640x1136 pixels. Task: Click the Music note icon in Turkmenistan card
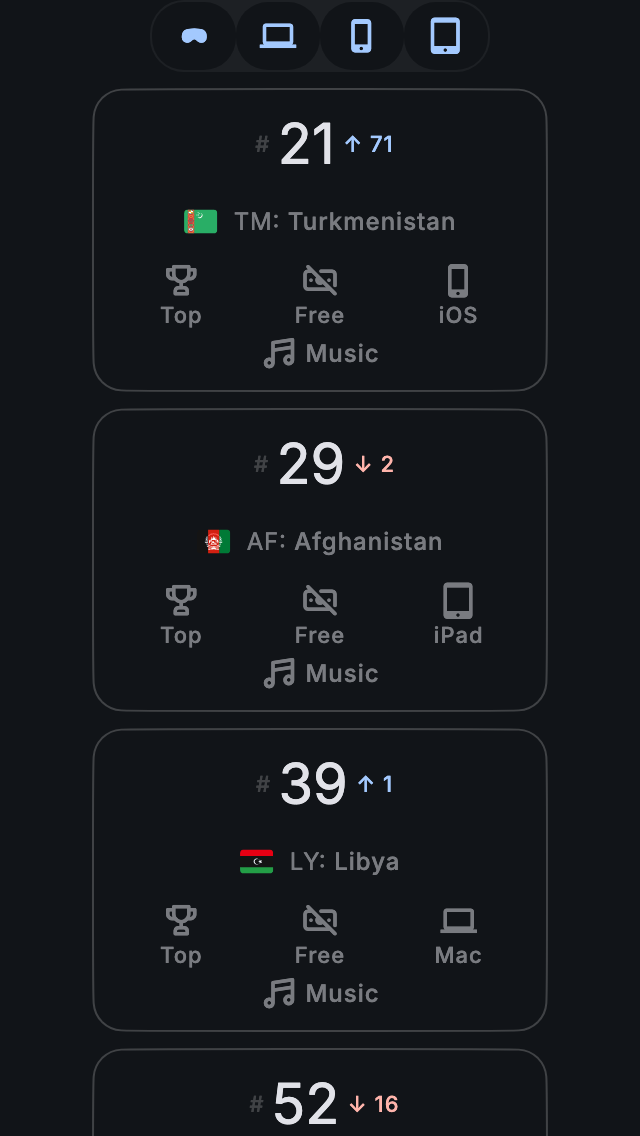click(280, 353)
